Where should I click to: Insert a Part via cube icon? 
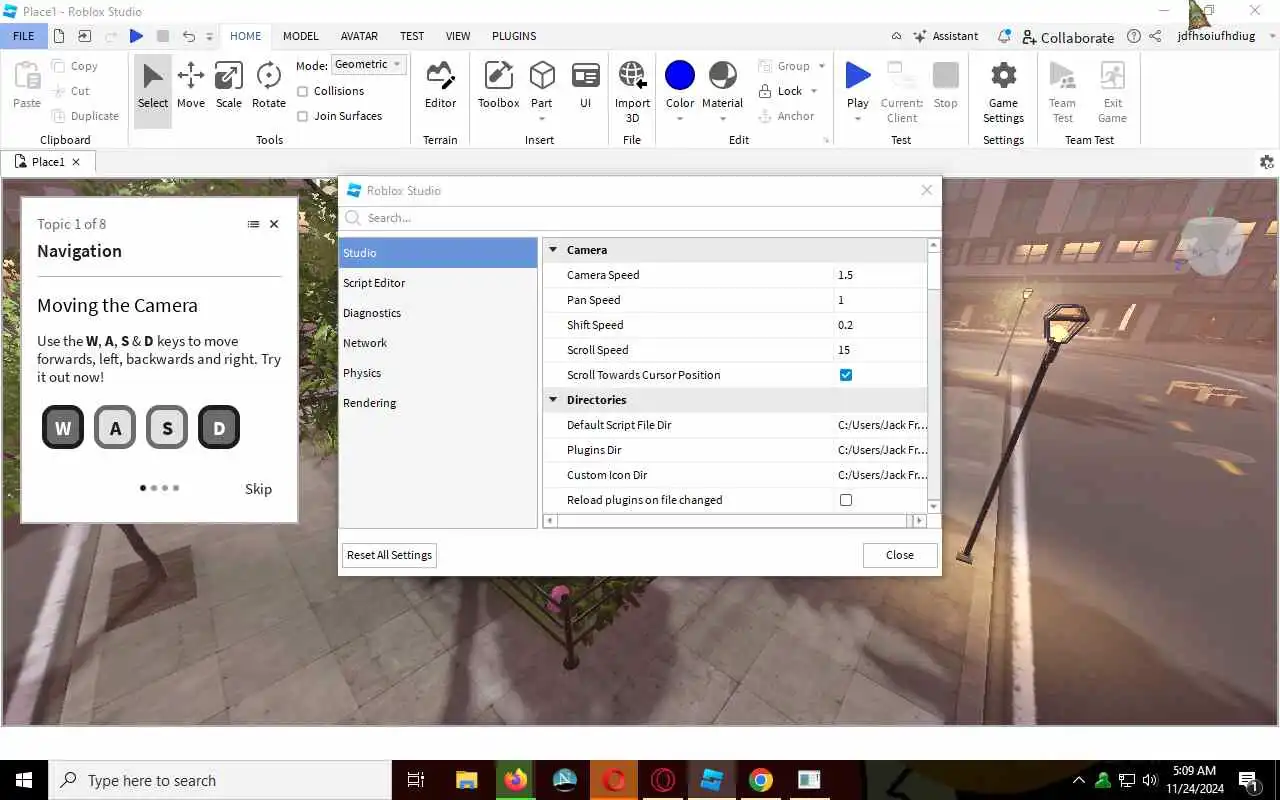pos(542,76)
